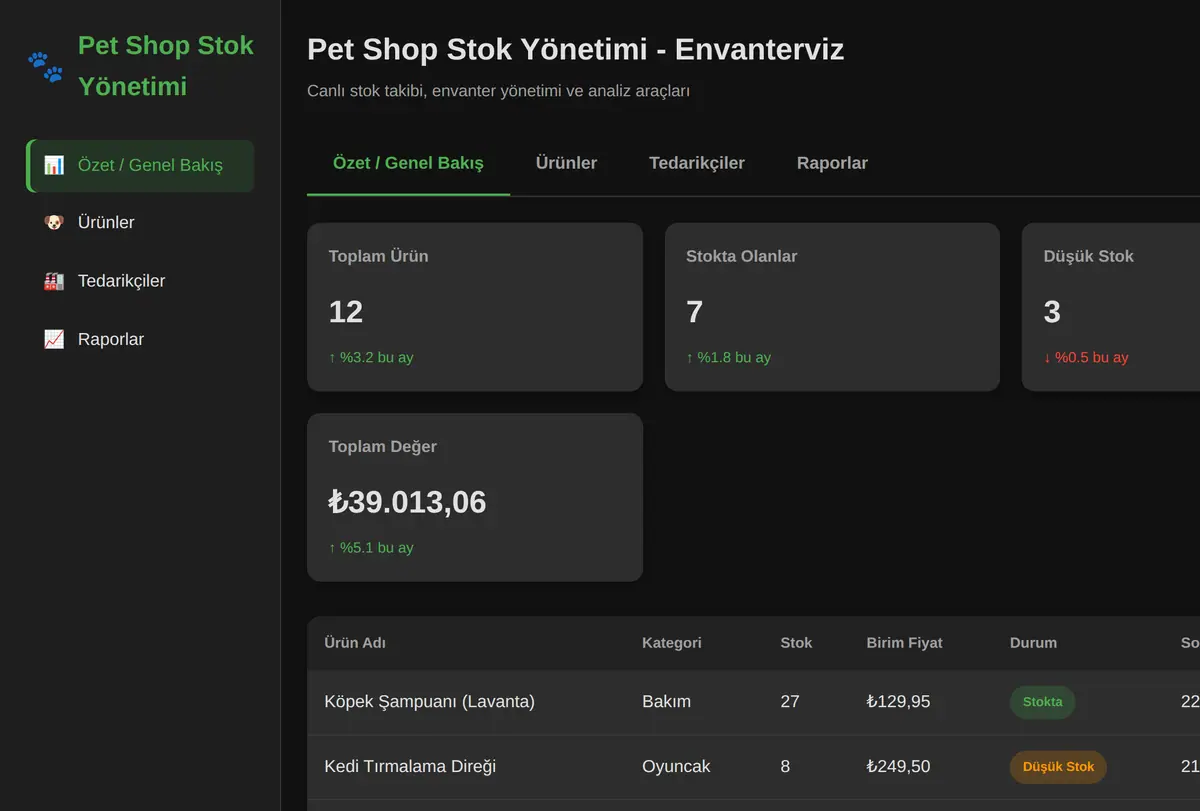Click the ₺249,50 price cell
The width and height of the screenshot is (1200, 811).
coord(898,767)
